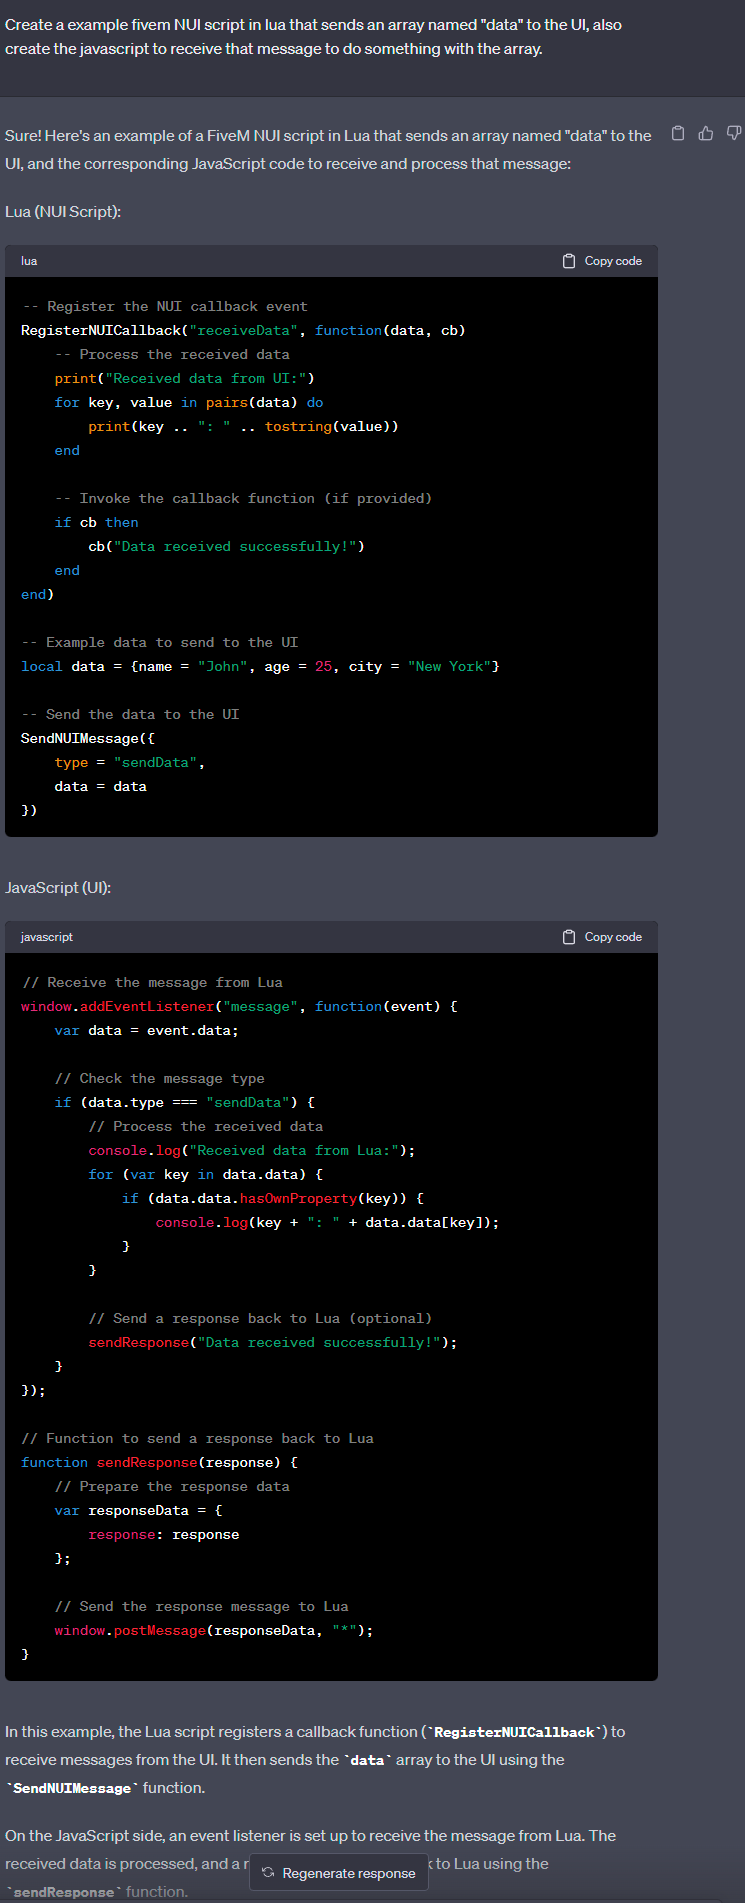This screenshot has width=745, height=1903.
Task: Copy code of the javascript block
Action: pos(602,937)
